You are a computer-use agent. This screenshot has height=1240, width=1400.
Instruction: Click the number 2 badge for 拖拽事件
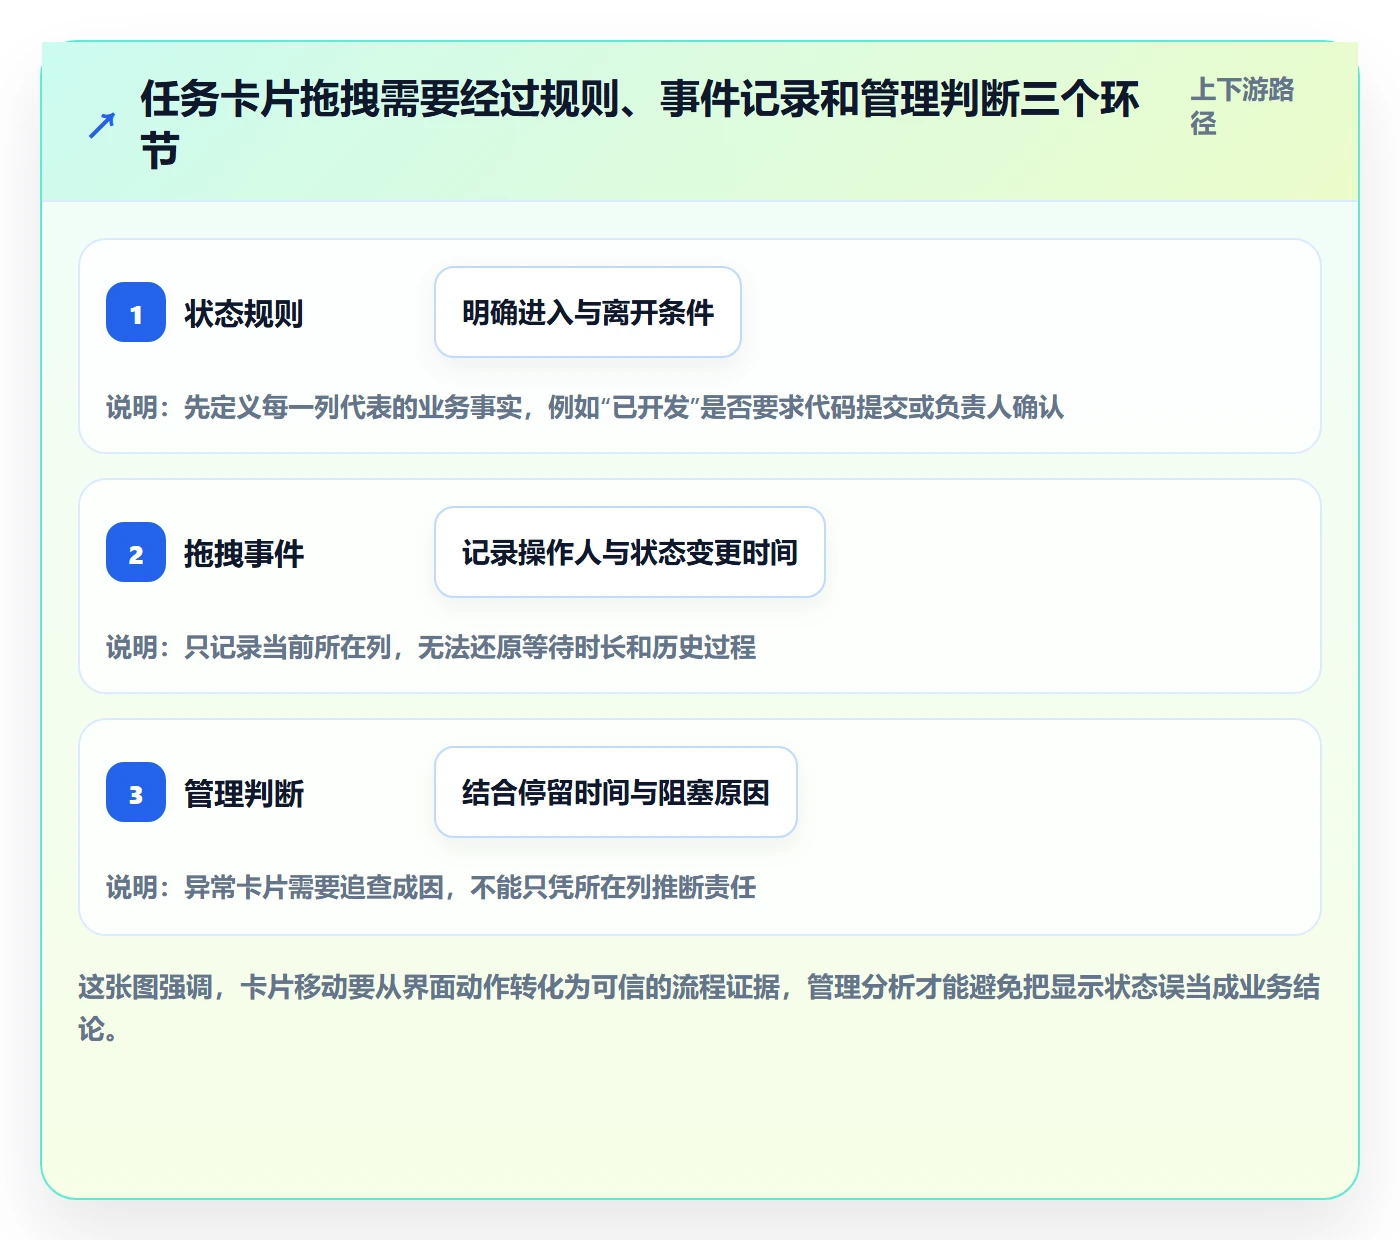tap(136, 552)
